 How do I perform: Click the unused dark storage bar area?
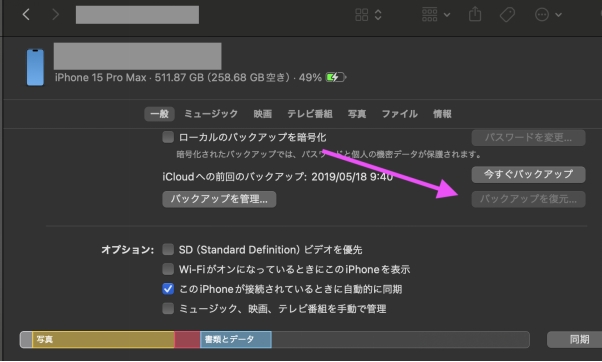coord(400,339)
